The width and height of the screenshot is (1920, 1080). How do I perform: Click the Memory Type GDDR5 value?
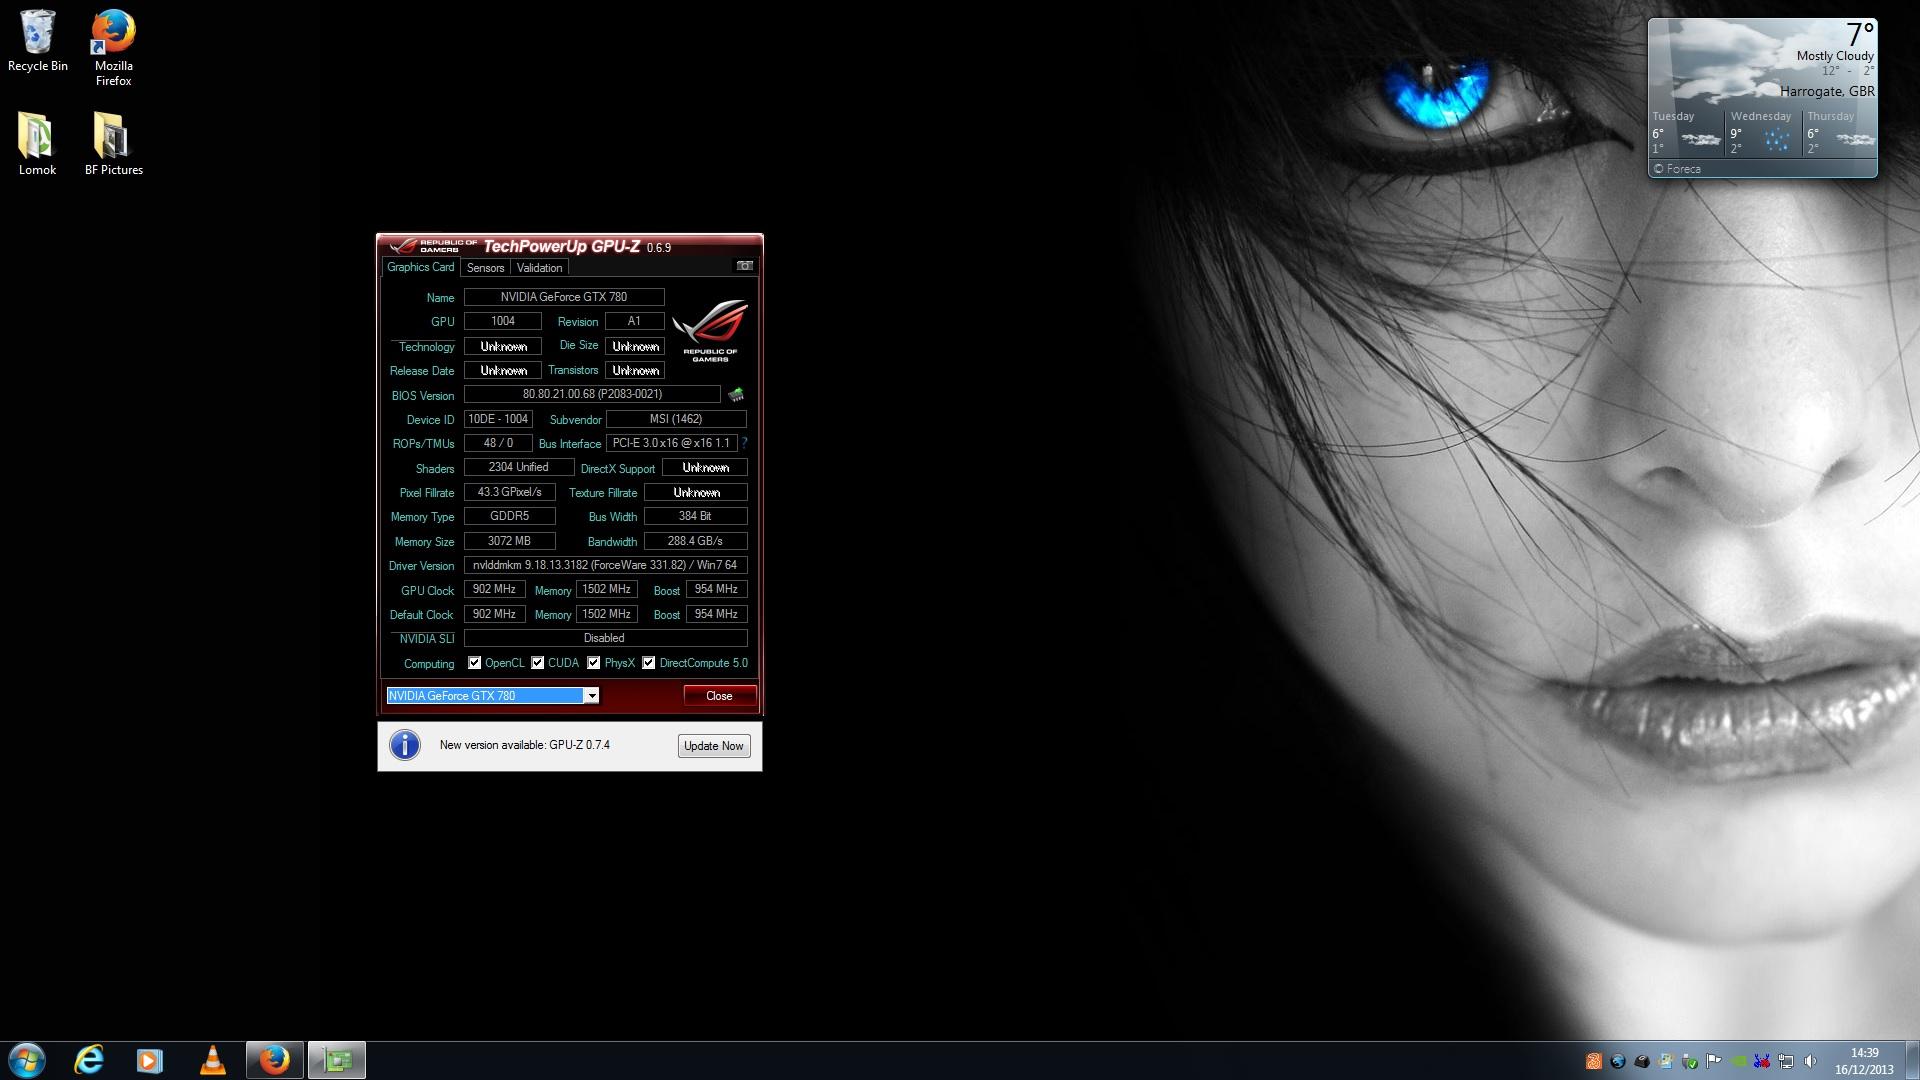point(509,516)
